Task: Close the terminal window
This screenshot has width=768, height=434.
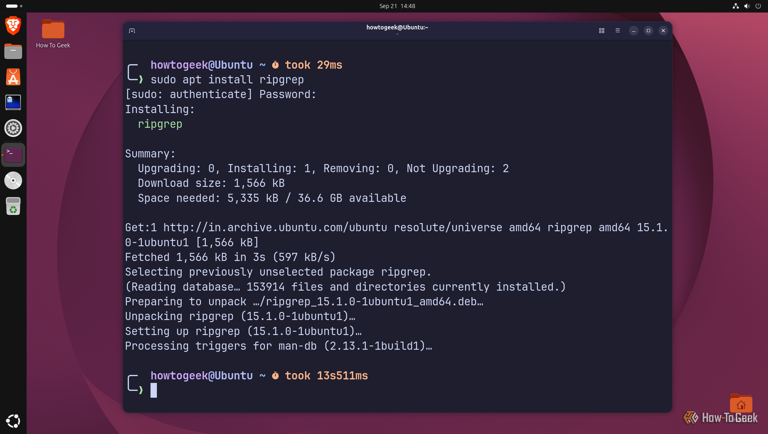Action: (x=663, y=30)
